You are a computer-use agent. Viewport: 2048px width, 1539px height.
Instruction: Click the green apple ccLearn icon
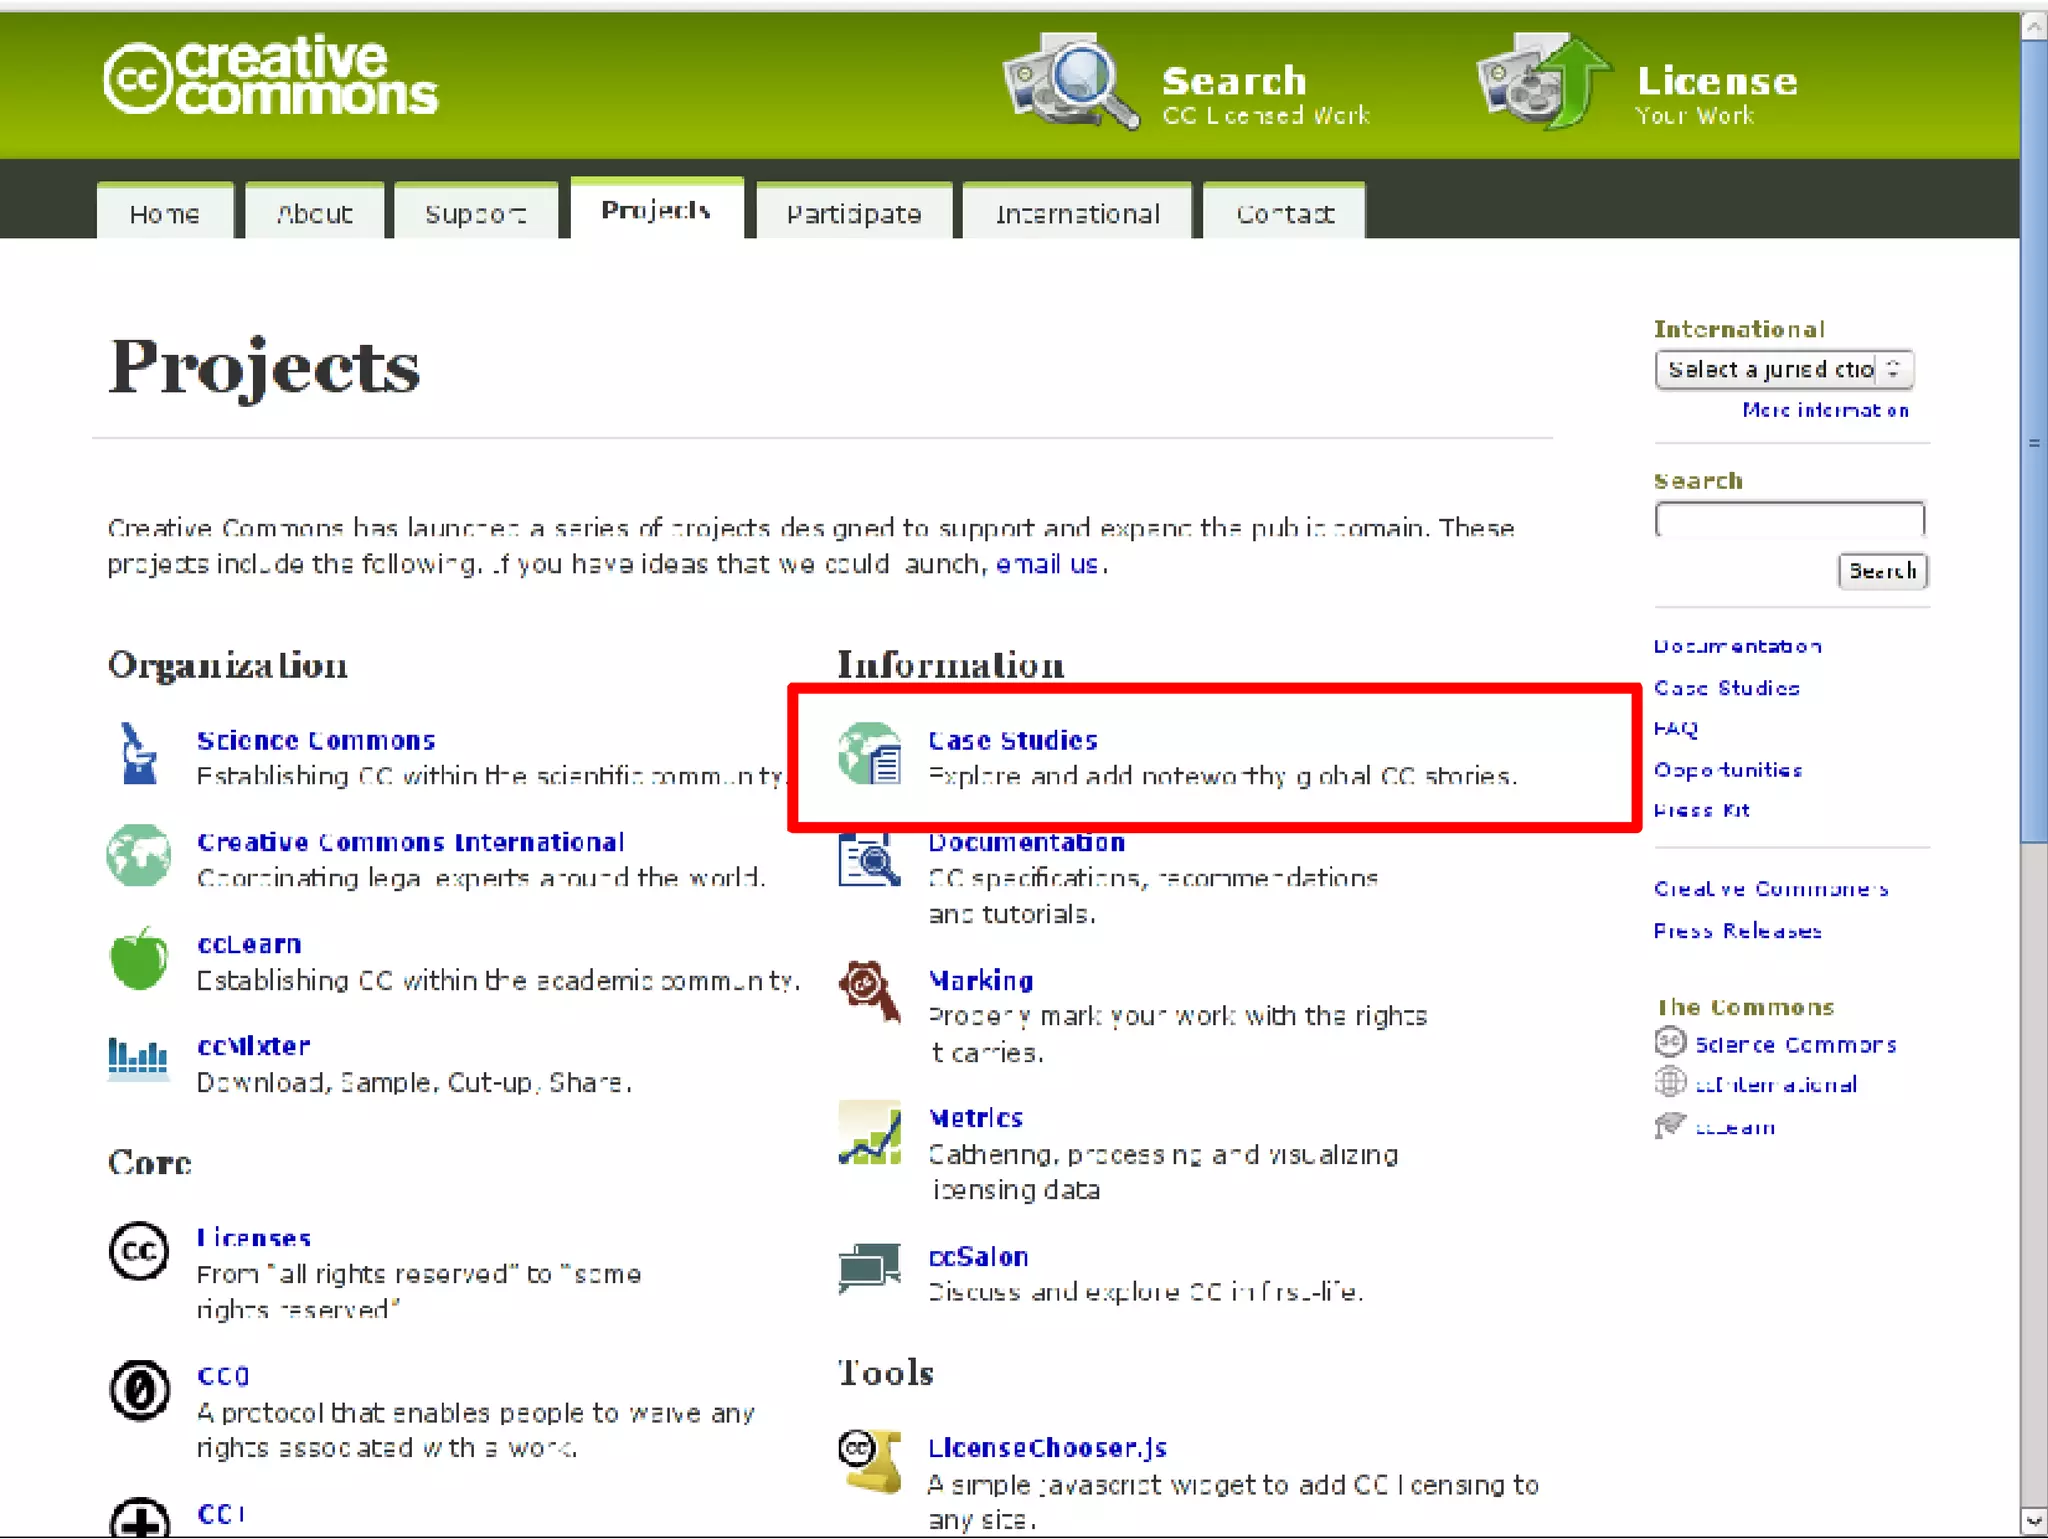pos(138,958)
